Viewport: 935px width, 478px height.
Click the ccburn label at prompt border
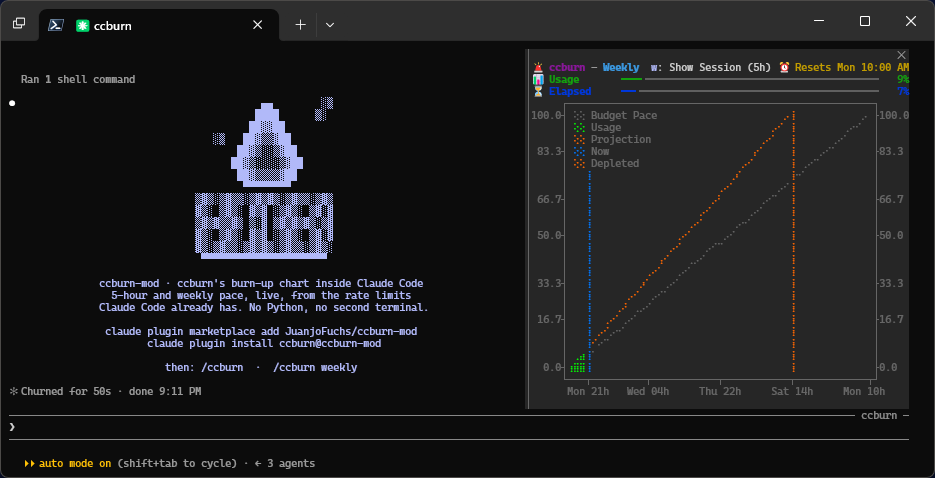point(879,415)
